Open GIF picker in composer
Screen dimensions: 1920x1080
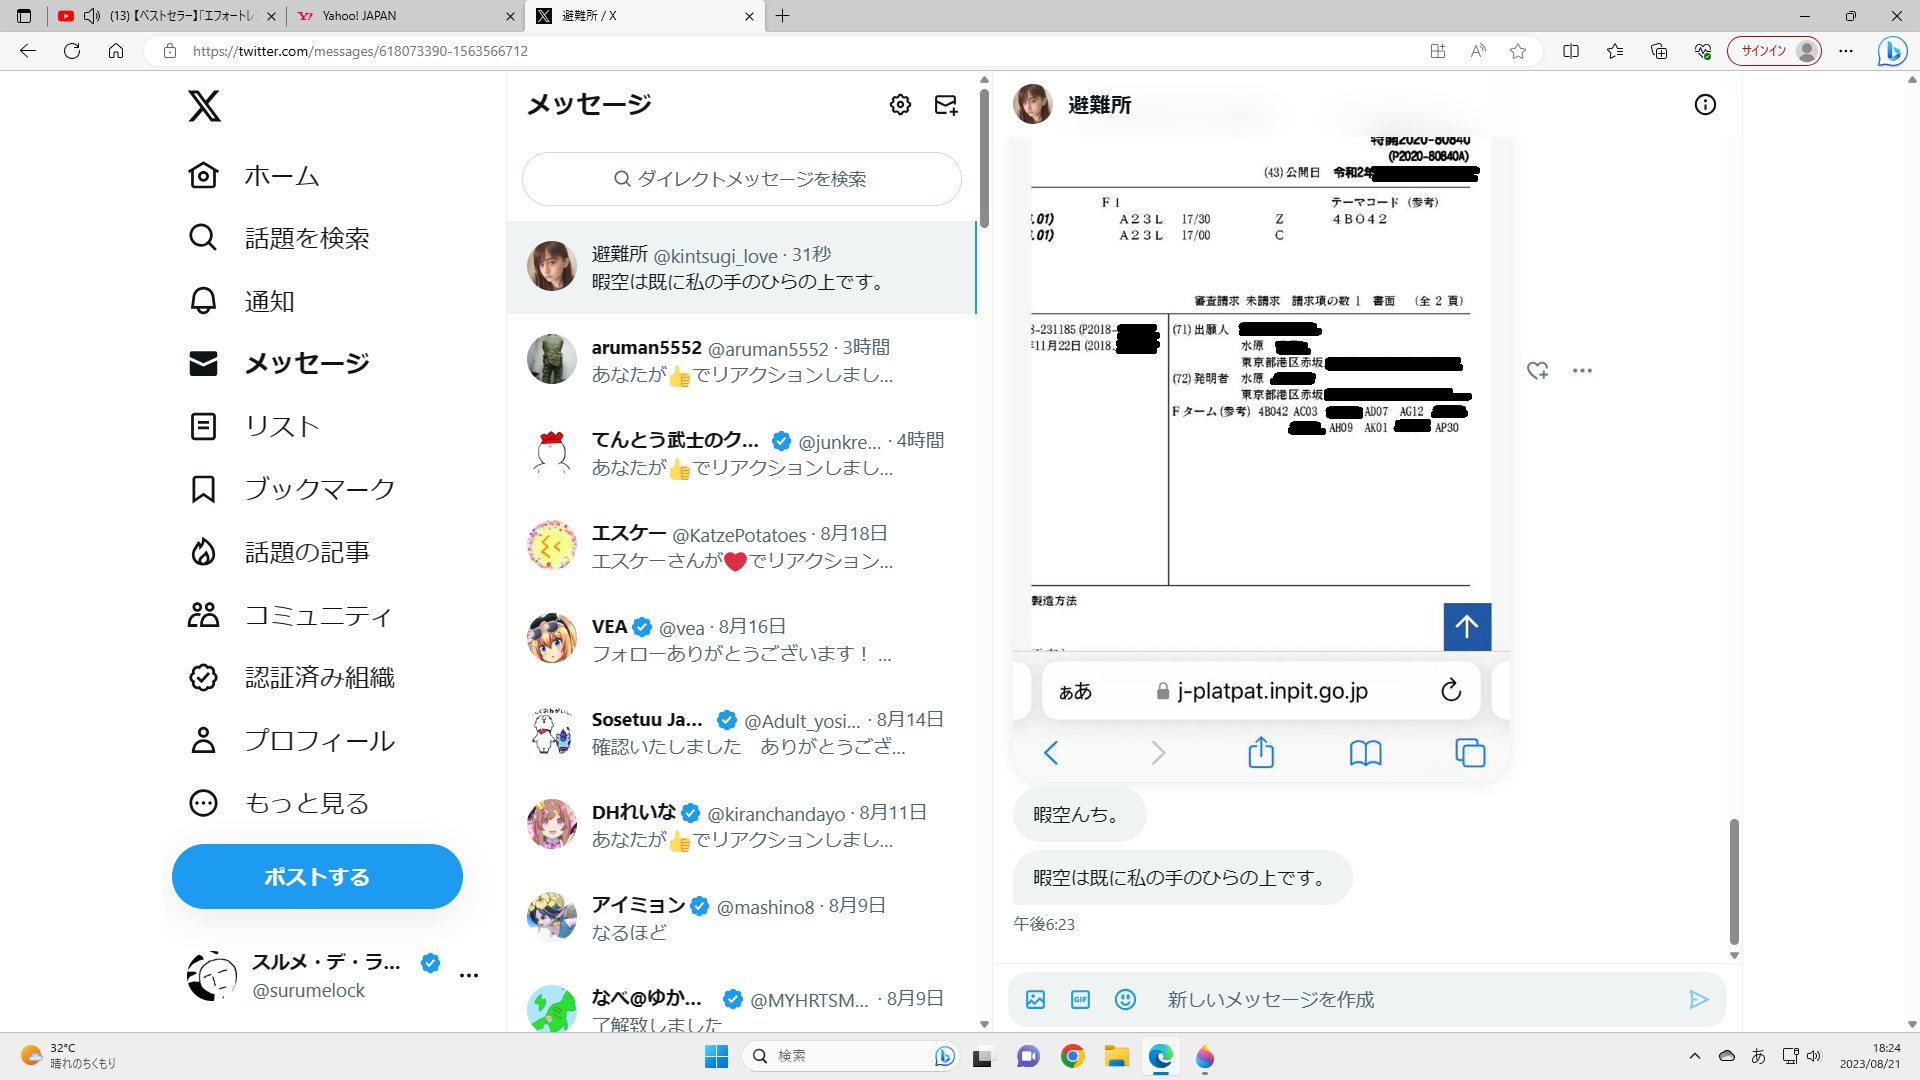click(1080, 999)
